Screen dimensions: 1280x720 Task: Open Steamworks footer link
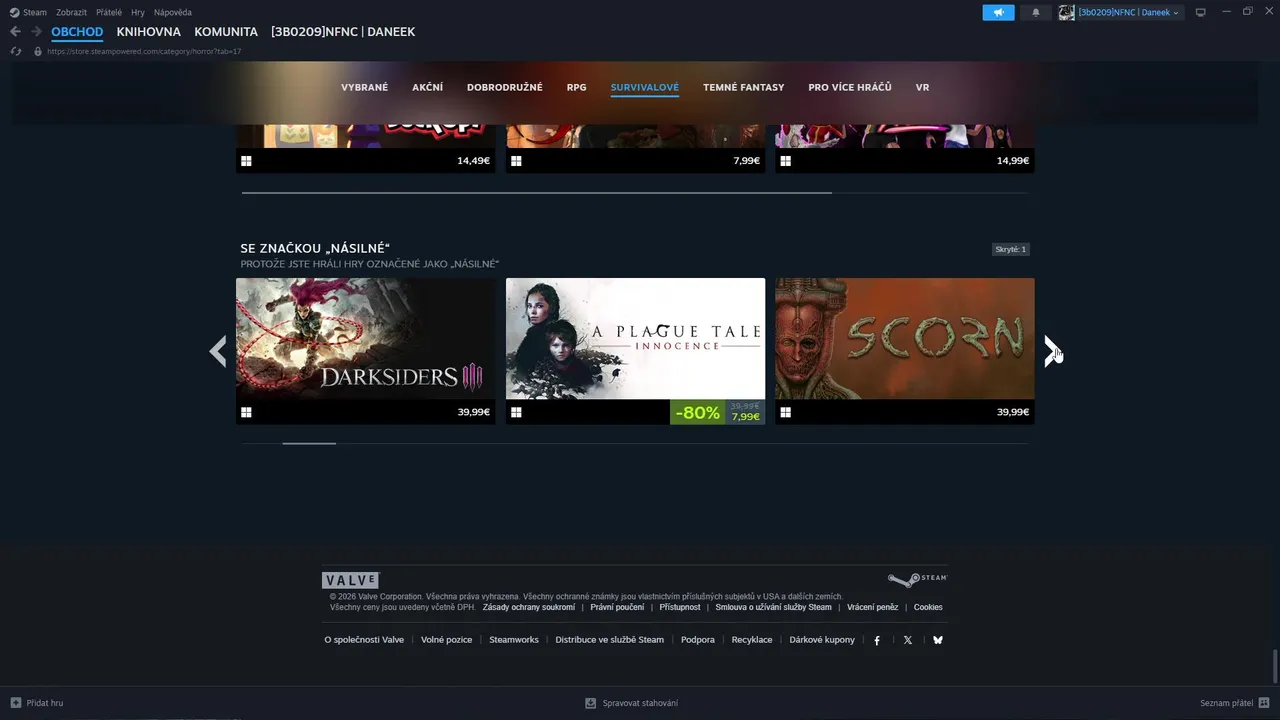click(x=514, y=640)
